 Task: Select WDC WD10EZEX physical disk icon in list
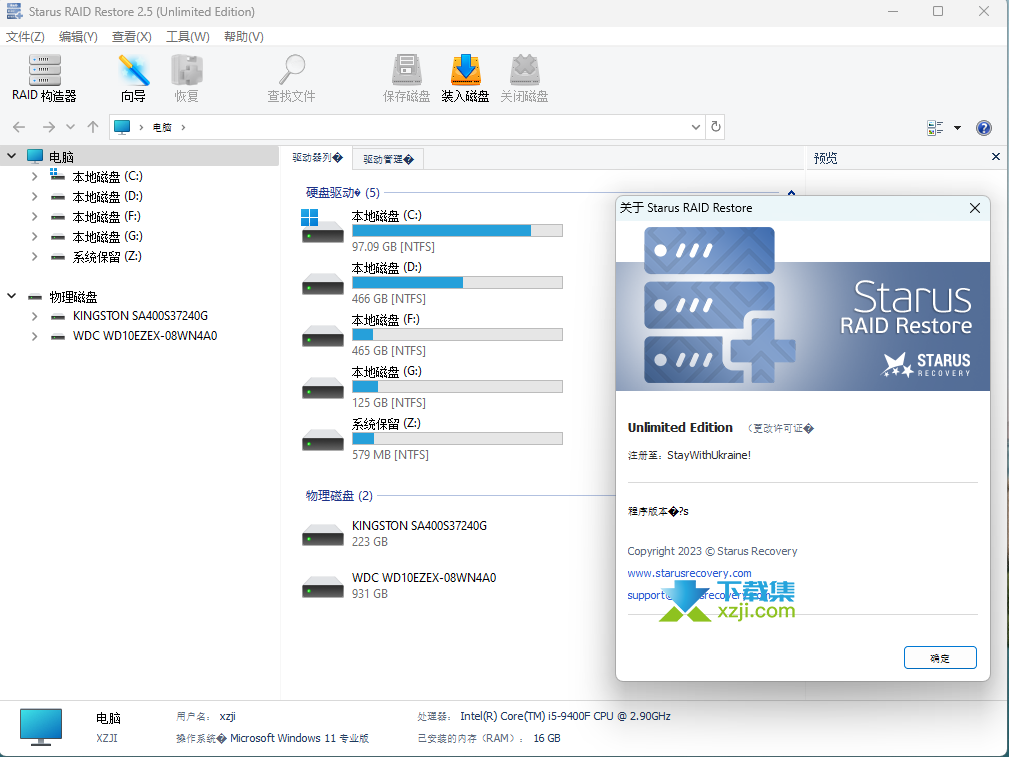pos(322,586)
